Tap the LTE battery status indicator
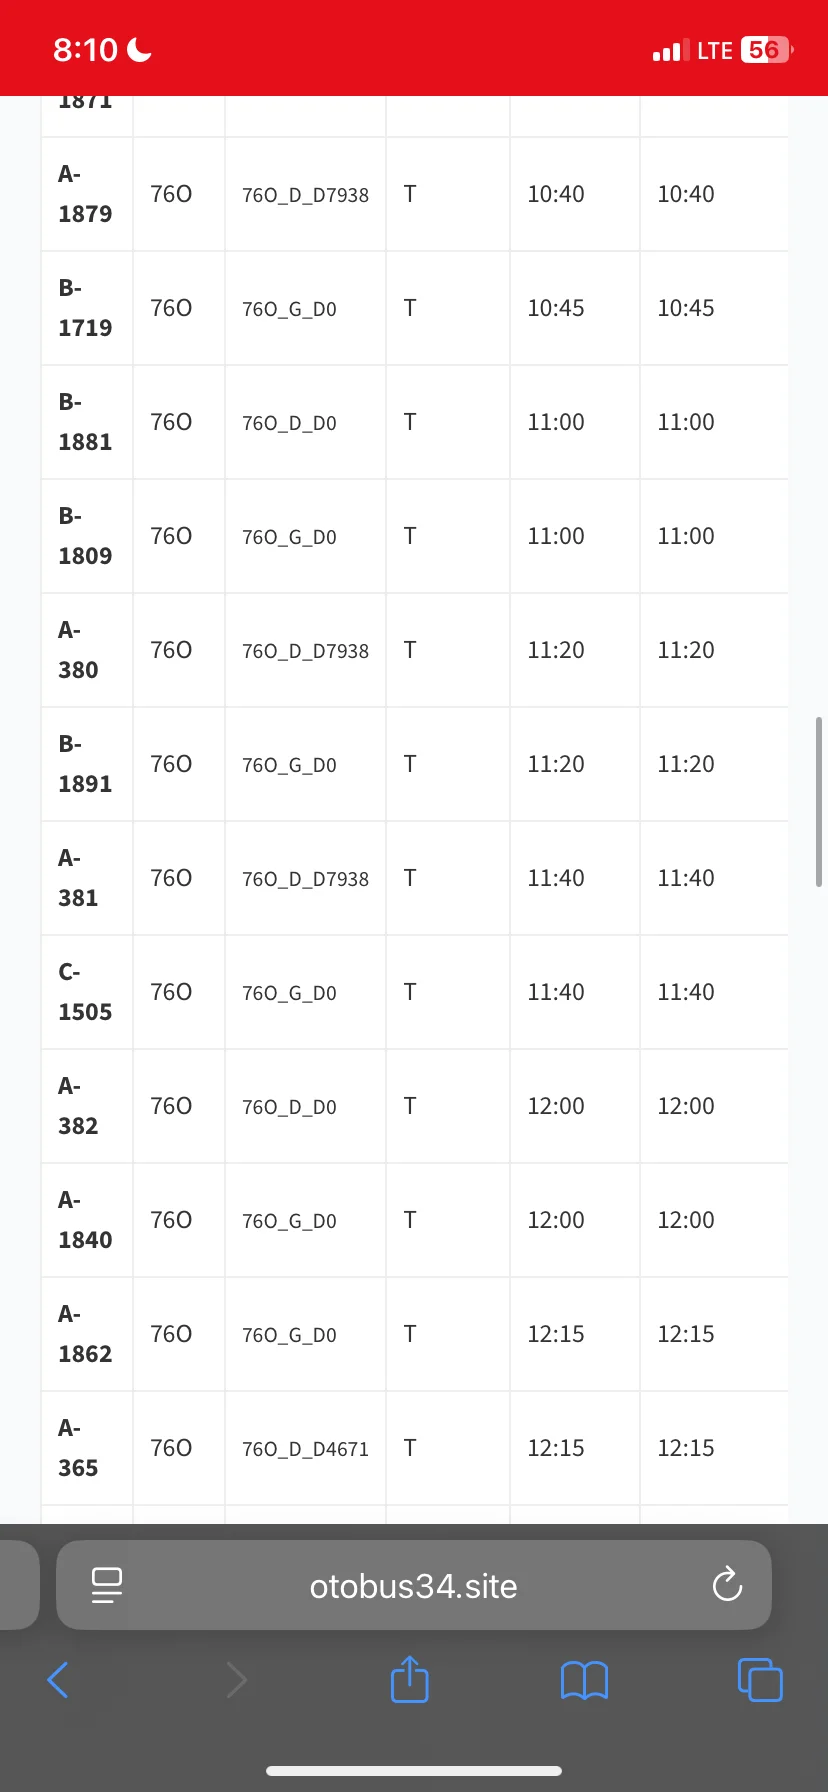Screen dimensions: 828x1792 click(x=765, y=50)
